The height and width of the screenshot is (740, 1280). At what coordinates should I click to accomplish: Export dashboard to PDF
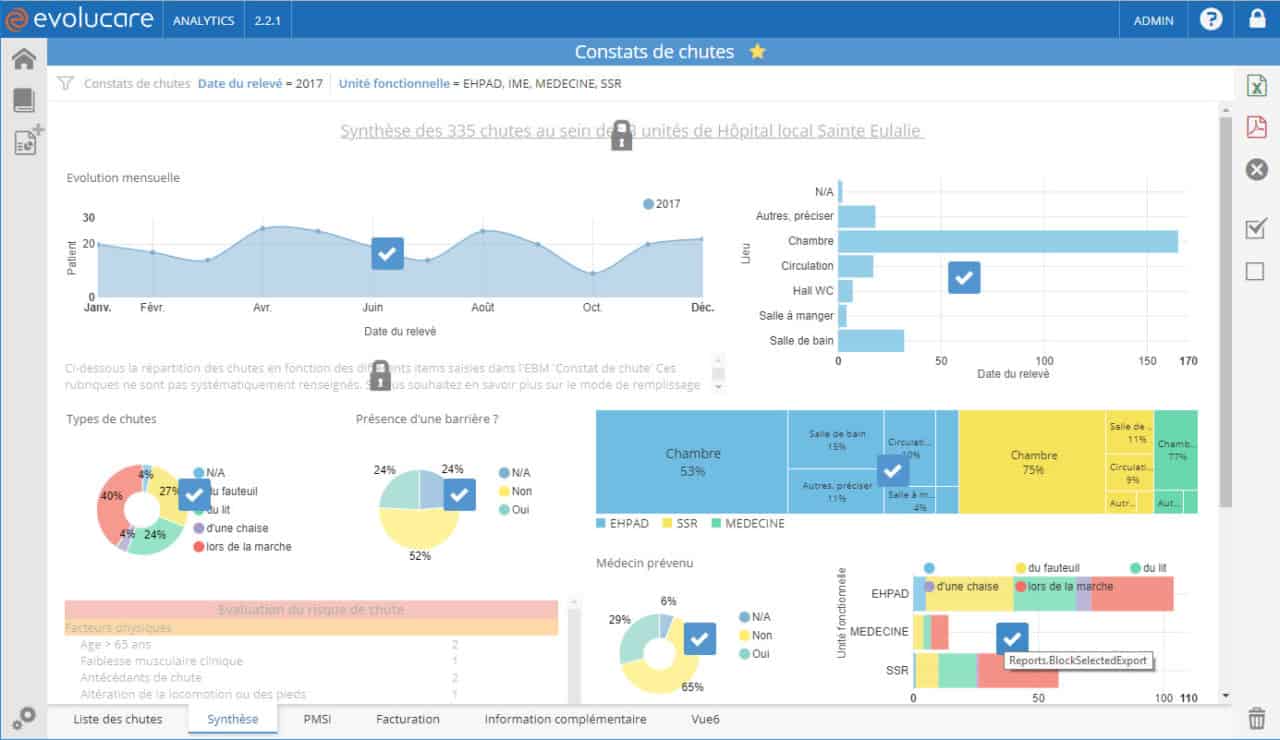click(1256, 127)
